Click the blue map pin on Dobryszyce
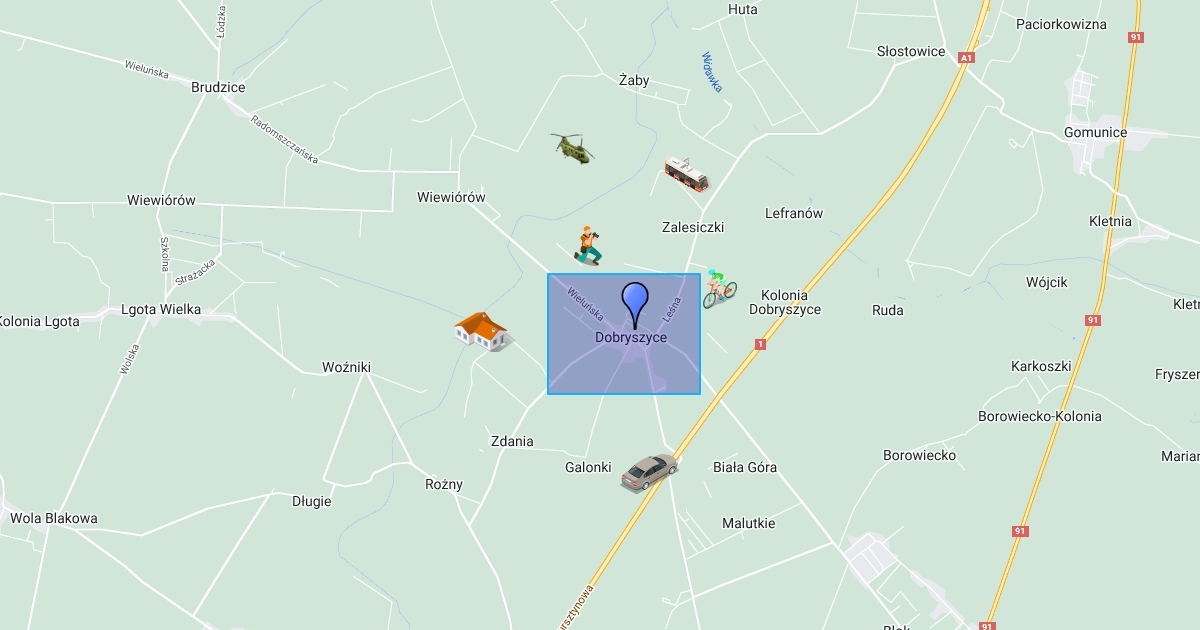1200x630 pixels. 635,305
